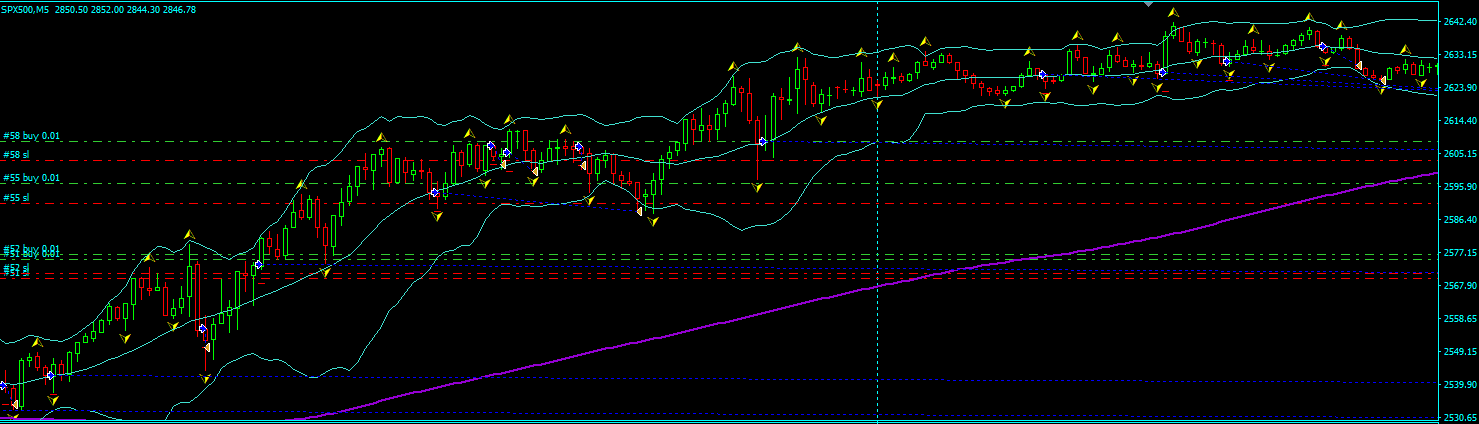Click the 2595.90 price scale label
The image size is (1479, 424).
point(1461,186)
